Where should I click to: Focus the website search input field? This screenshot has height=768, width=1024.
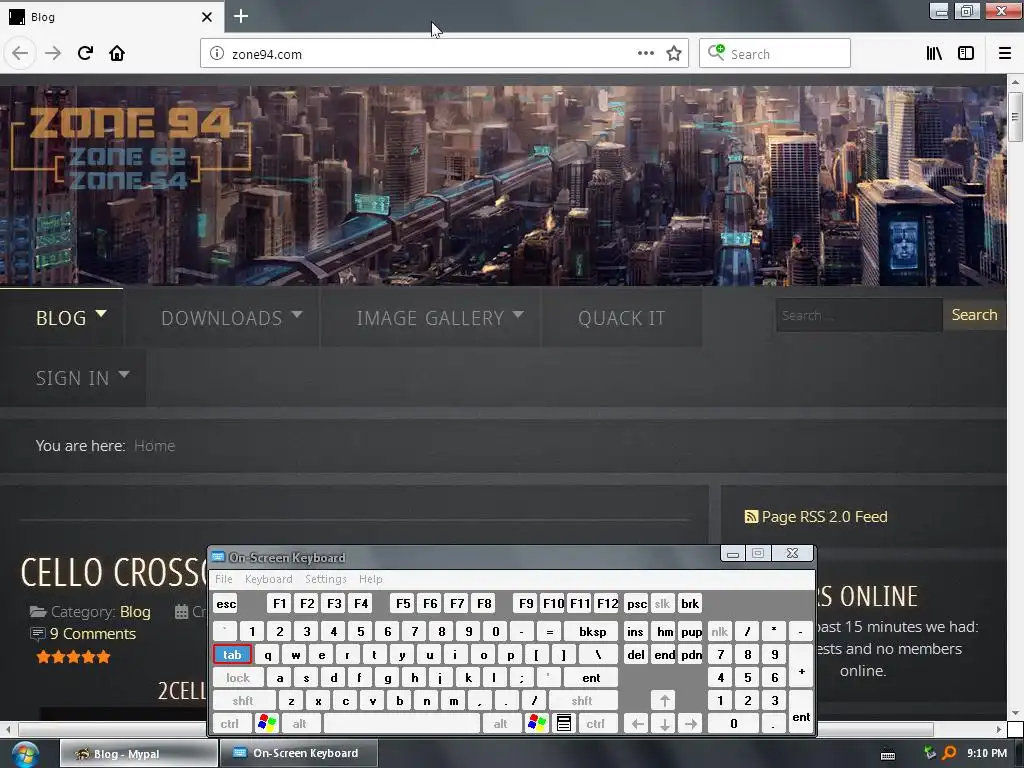click(859, 315)
